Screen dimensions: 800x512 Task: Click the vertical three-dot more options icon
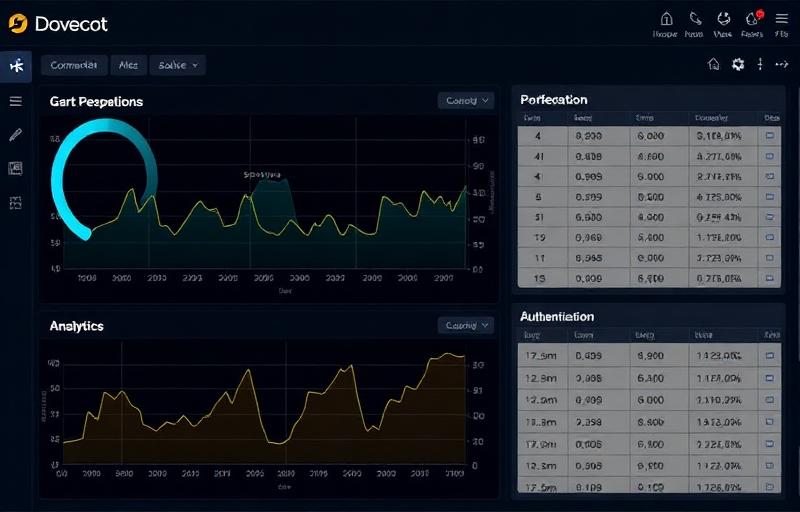coord(760,64)
